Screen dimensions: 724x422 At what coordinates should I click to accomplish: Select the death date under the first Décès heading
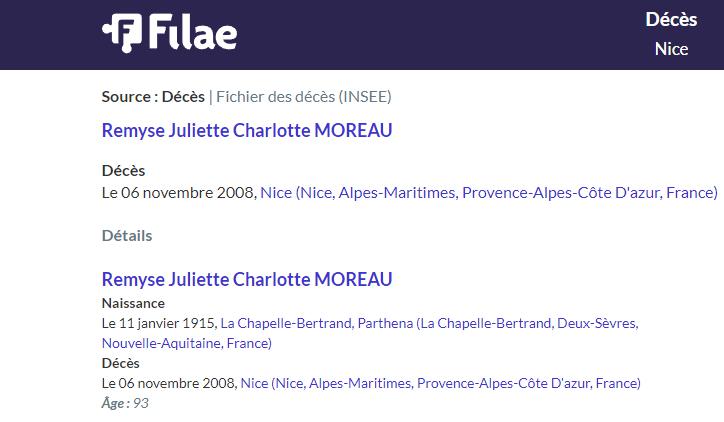(x=179, y=193)
